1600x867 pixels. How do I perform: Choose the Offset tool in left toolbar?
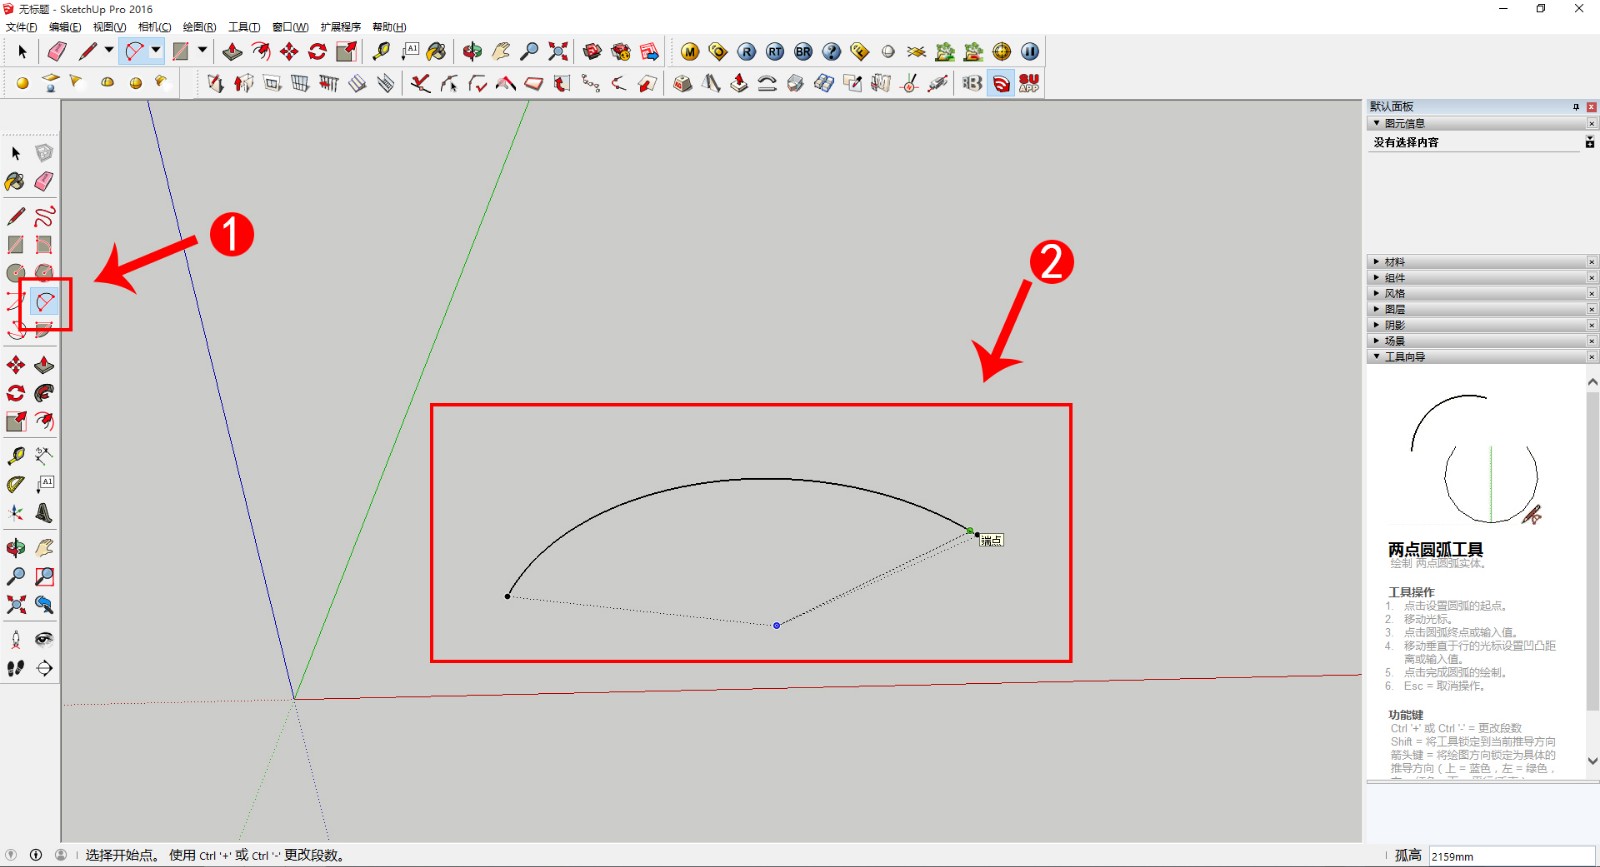[x=44, y=421]
